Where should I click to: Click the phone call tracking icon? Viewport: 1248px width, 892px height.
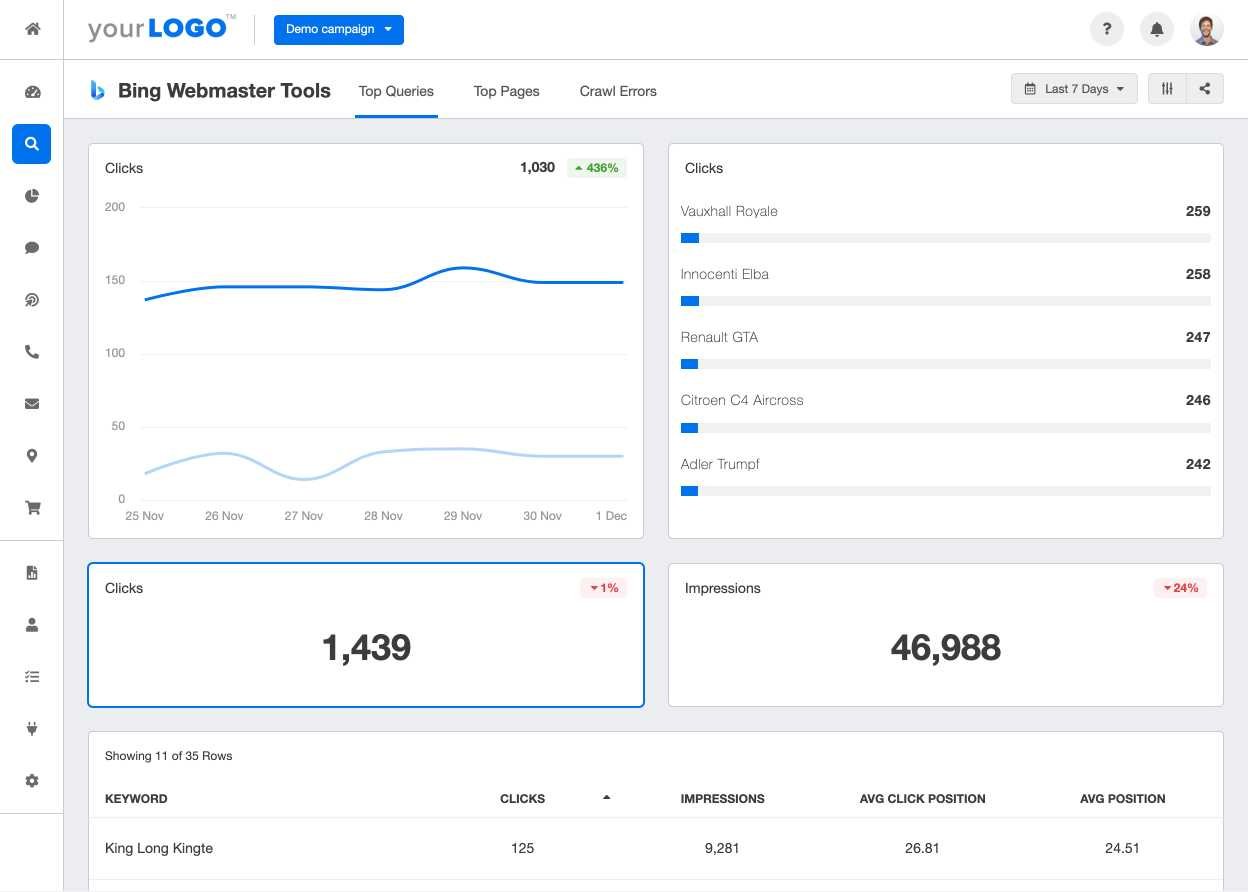(32, 352)
